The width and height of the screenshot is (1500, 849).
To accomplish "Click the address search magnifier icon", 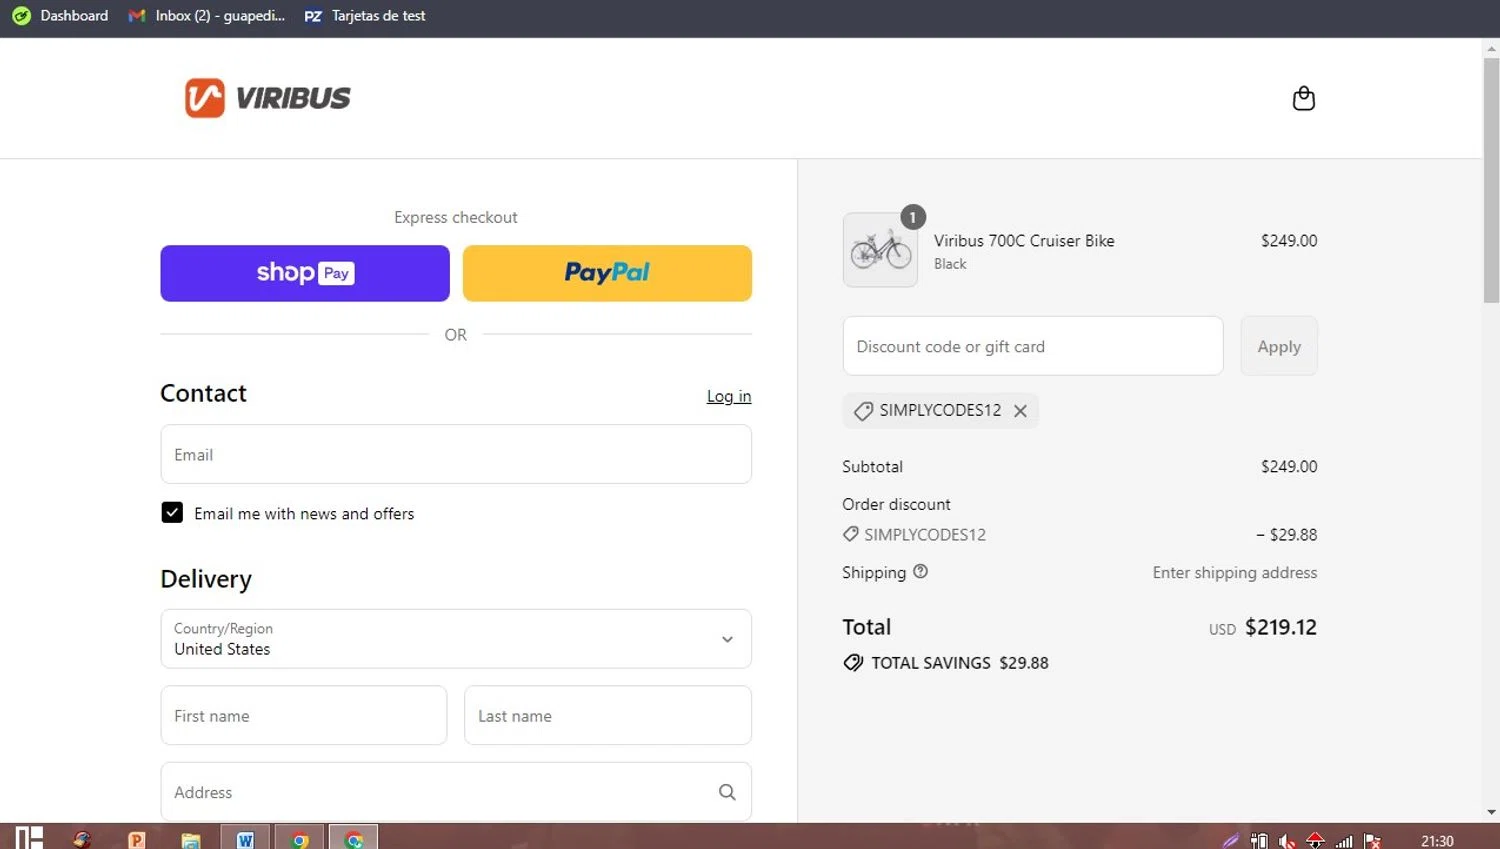I will pyautogui.click(x=727, y=792).
